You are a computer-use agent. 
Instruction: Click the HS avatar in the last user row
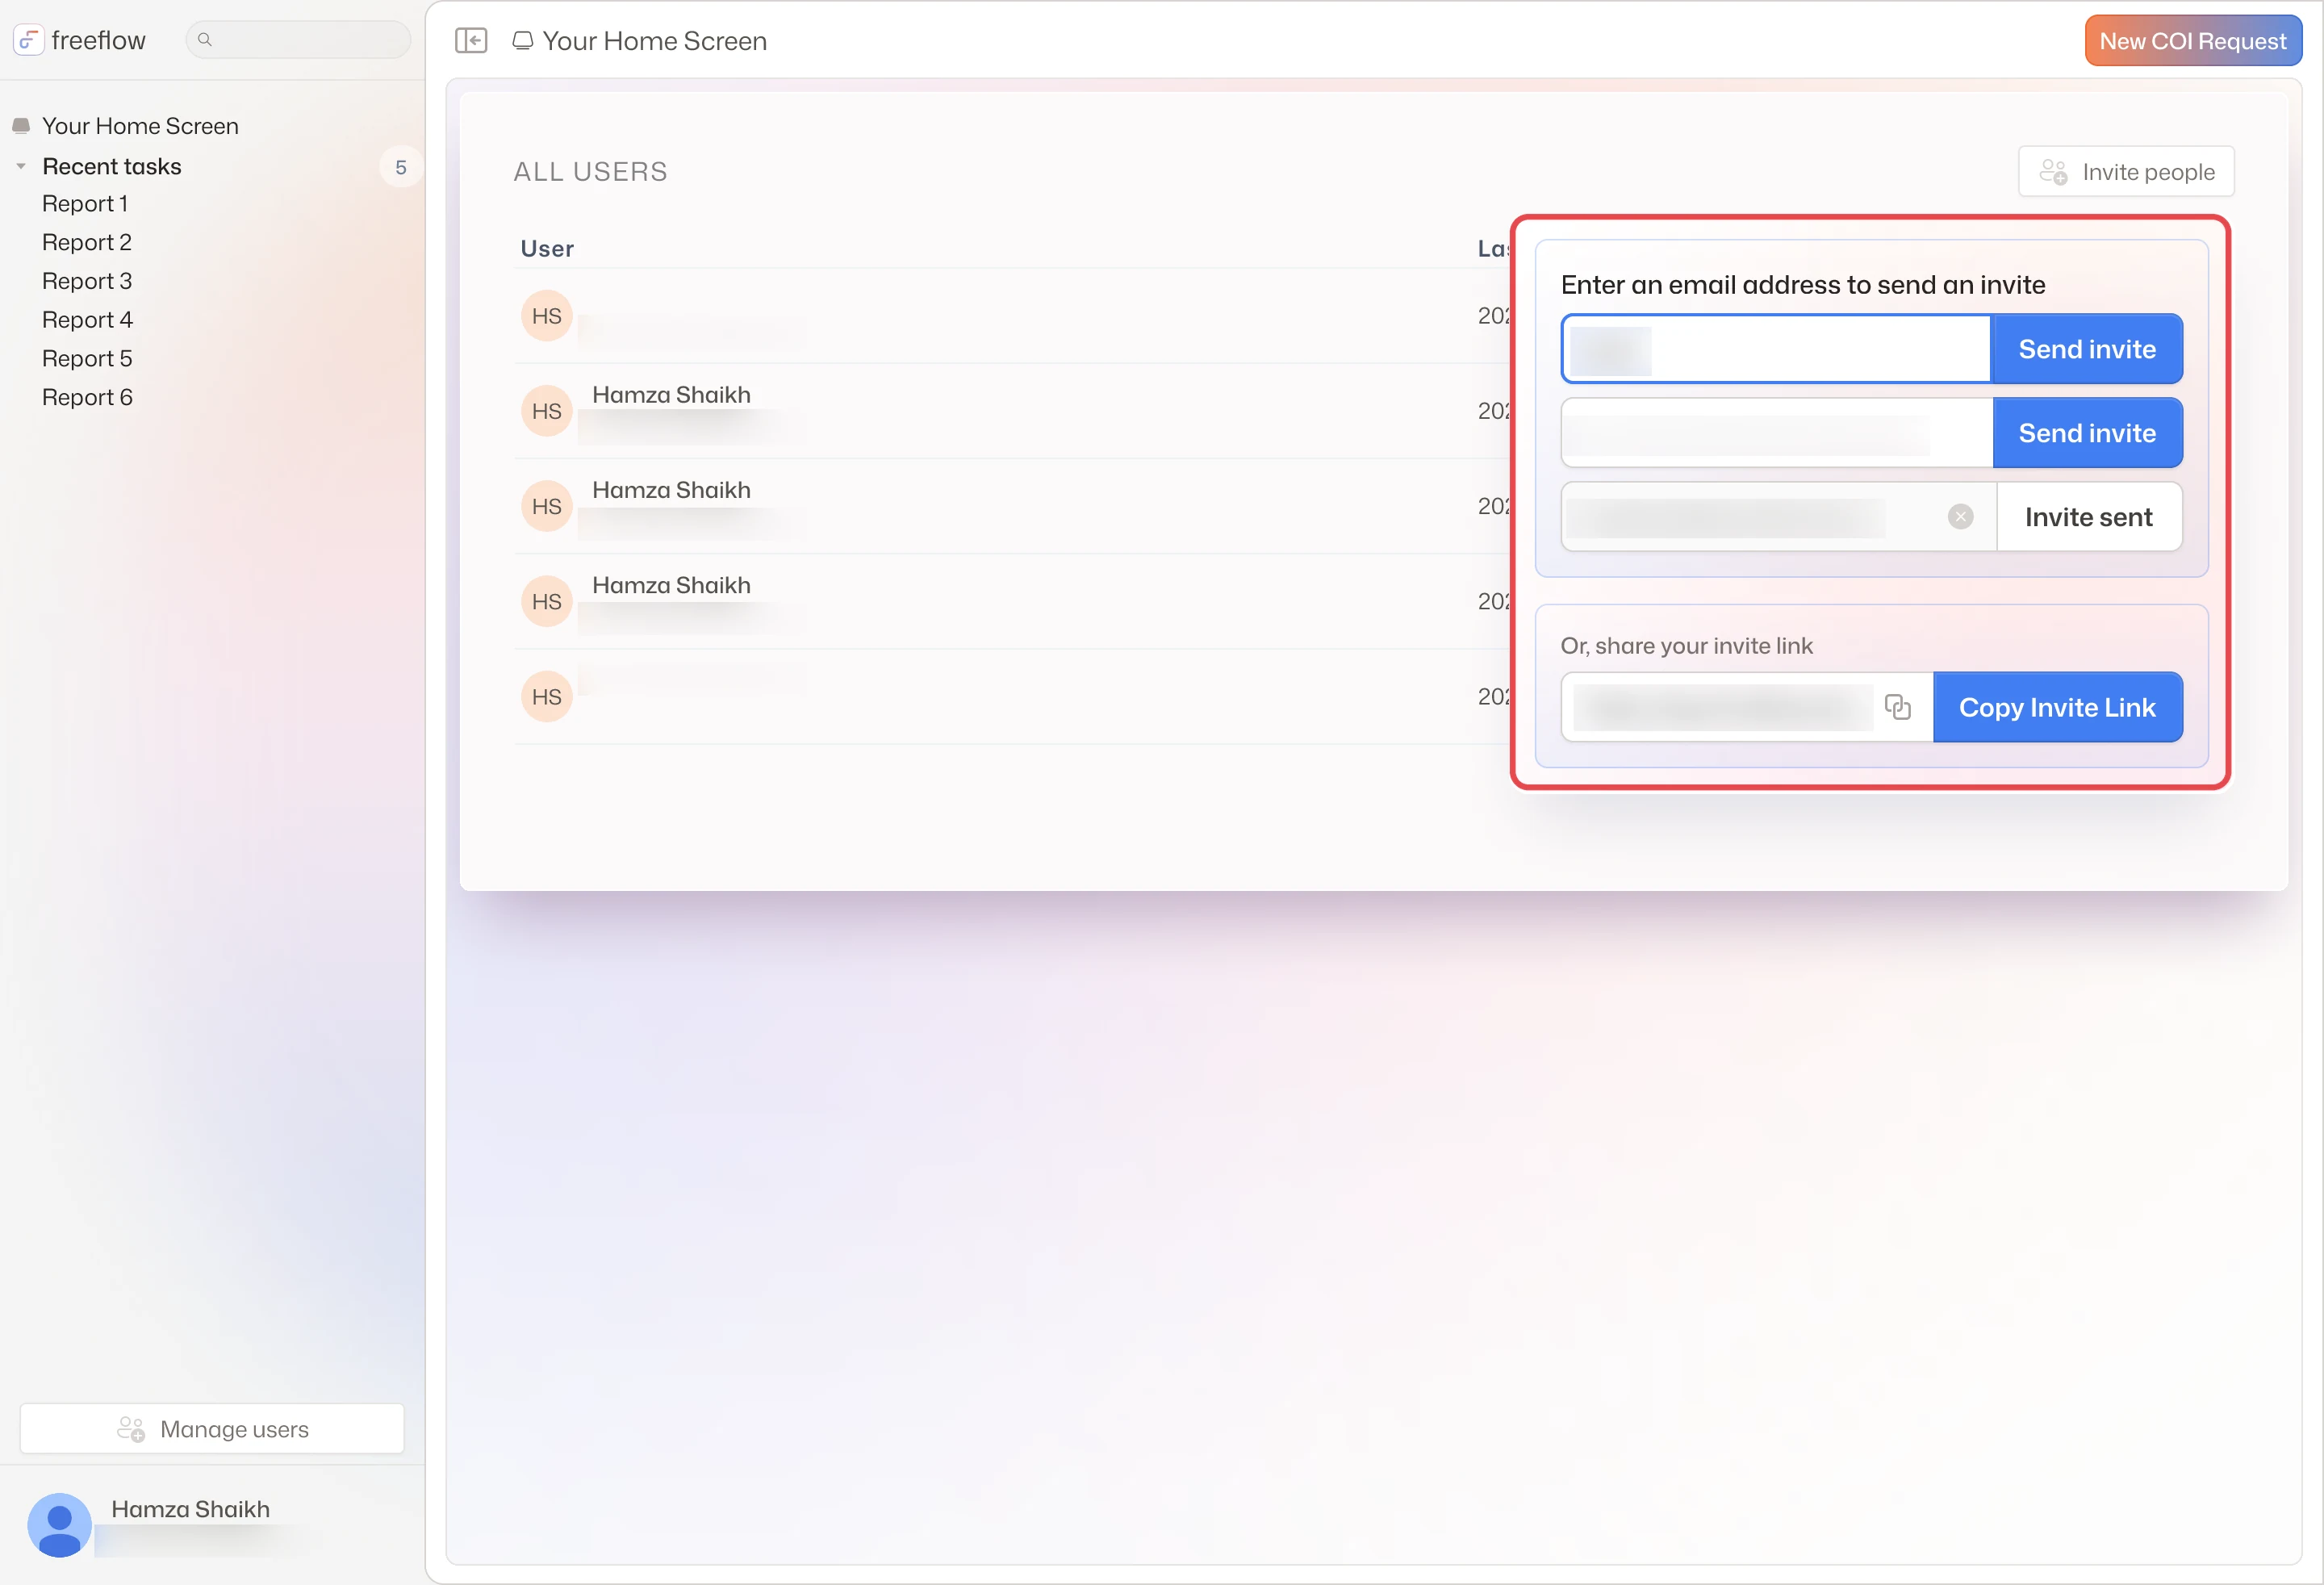click(x=546, y=696)
